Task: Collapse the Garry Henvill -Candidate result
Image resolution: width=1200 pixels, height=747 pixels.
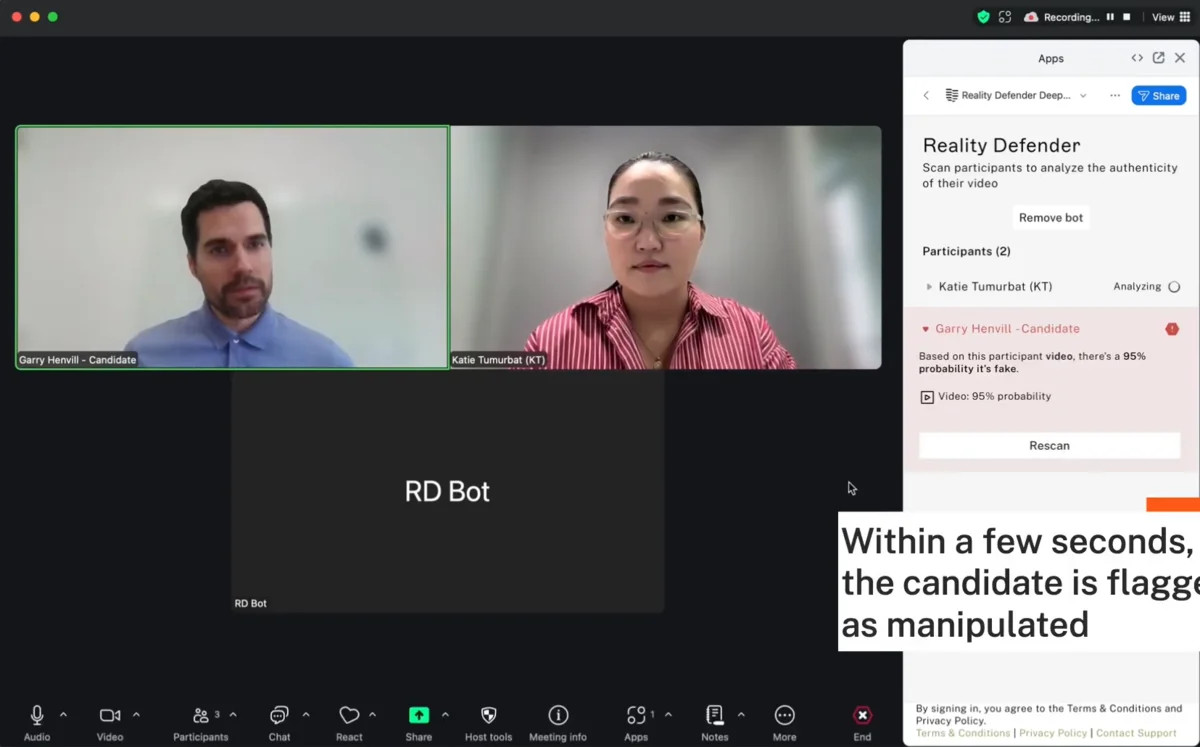Action: click(x=926, y=328)
